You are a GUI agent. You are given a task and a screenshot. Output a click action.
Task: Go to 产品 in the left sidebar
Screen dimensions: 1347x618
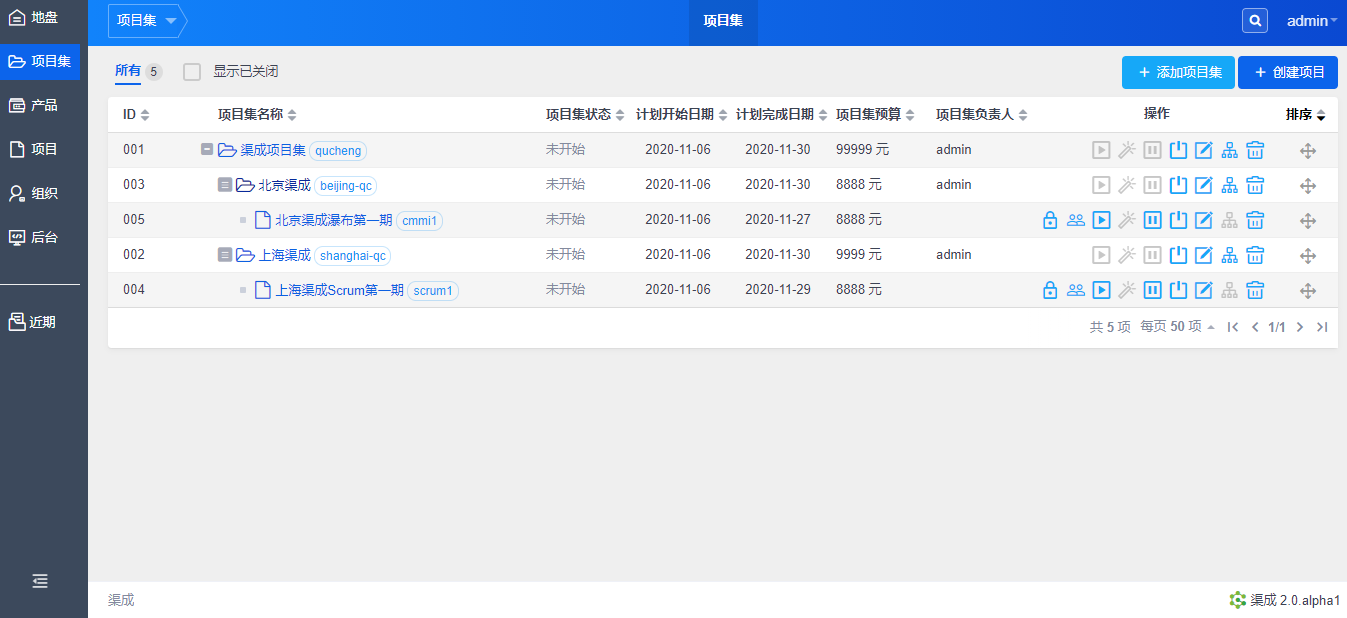pyautogui.click(x=44, y=105)
